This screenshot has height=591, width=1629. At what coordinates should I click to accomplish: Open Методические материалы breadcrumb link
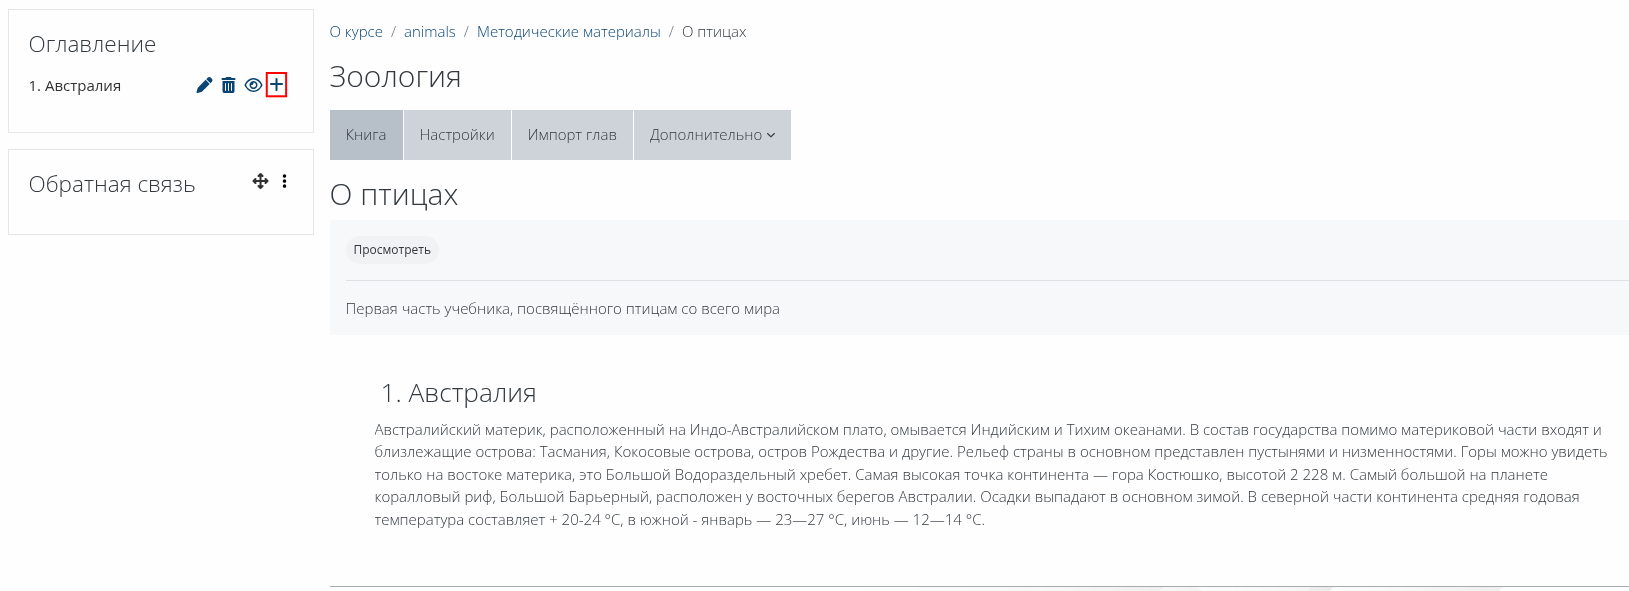[569, 32]
